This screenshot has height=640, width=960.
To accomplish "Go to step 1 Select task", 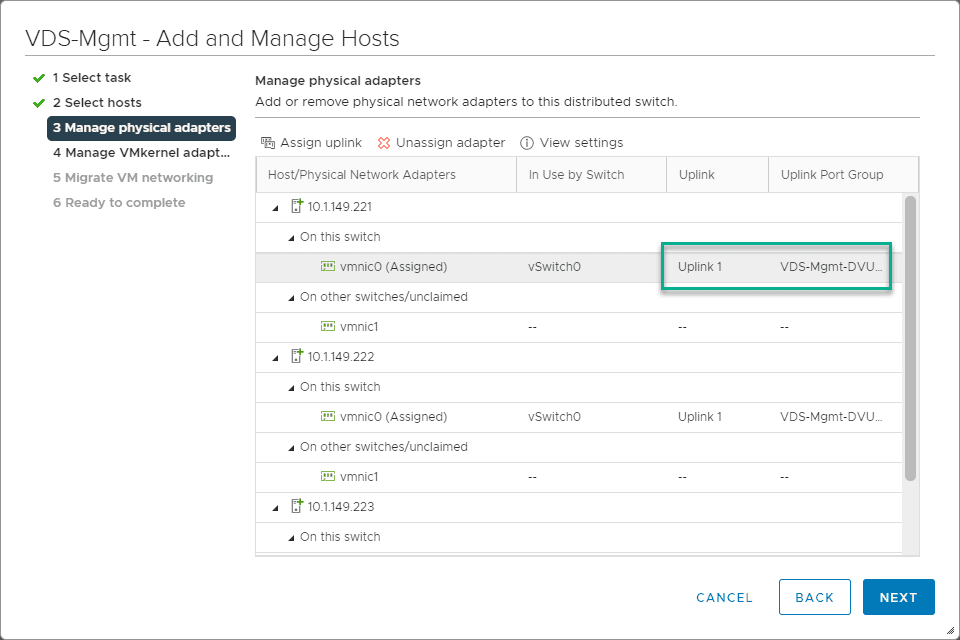I will tap(92, 78).
